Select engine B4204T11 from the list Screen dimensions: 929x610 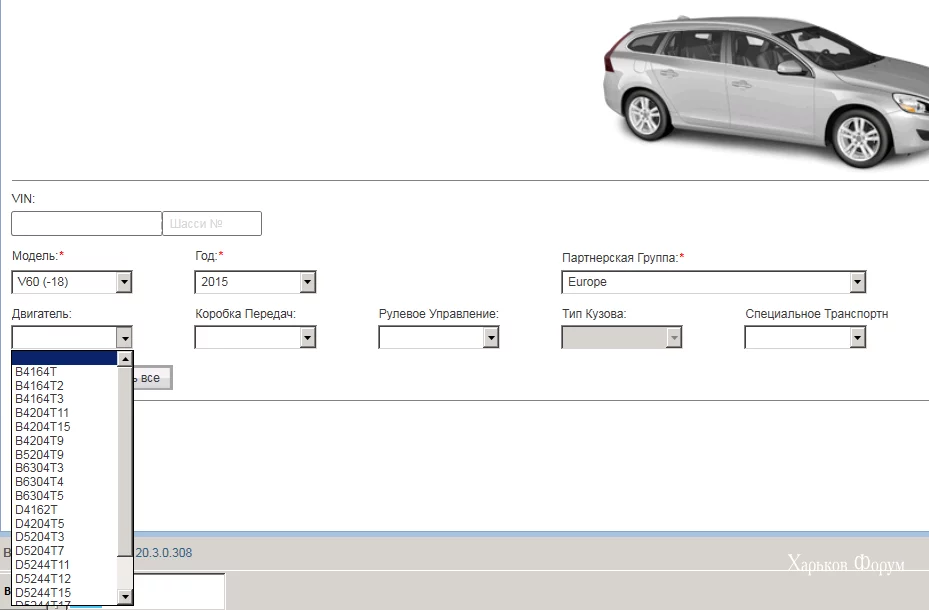click(65, 413)
